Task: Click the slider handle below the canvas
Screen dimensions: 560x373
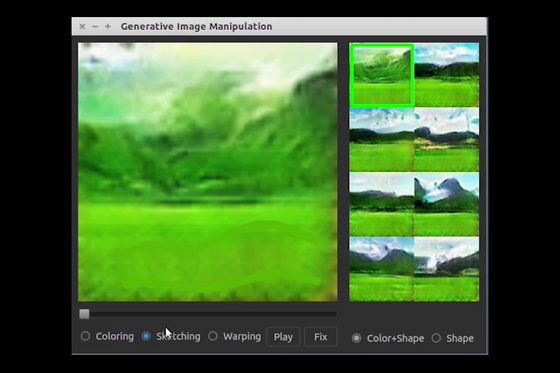Action: (x=84, y=314)
